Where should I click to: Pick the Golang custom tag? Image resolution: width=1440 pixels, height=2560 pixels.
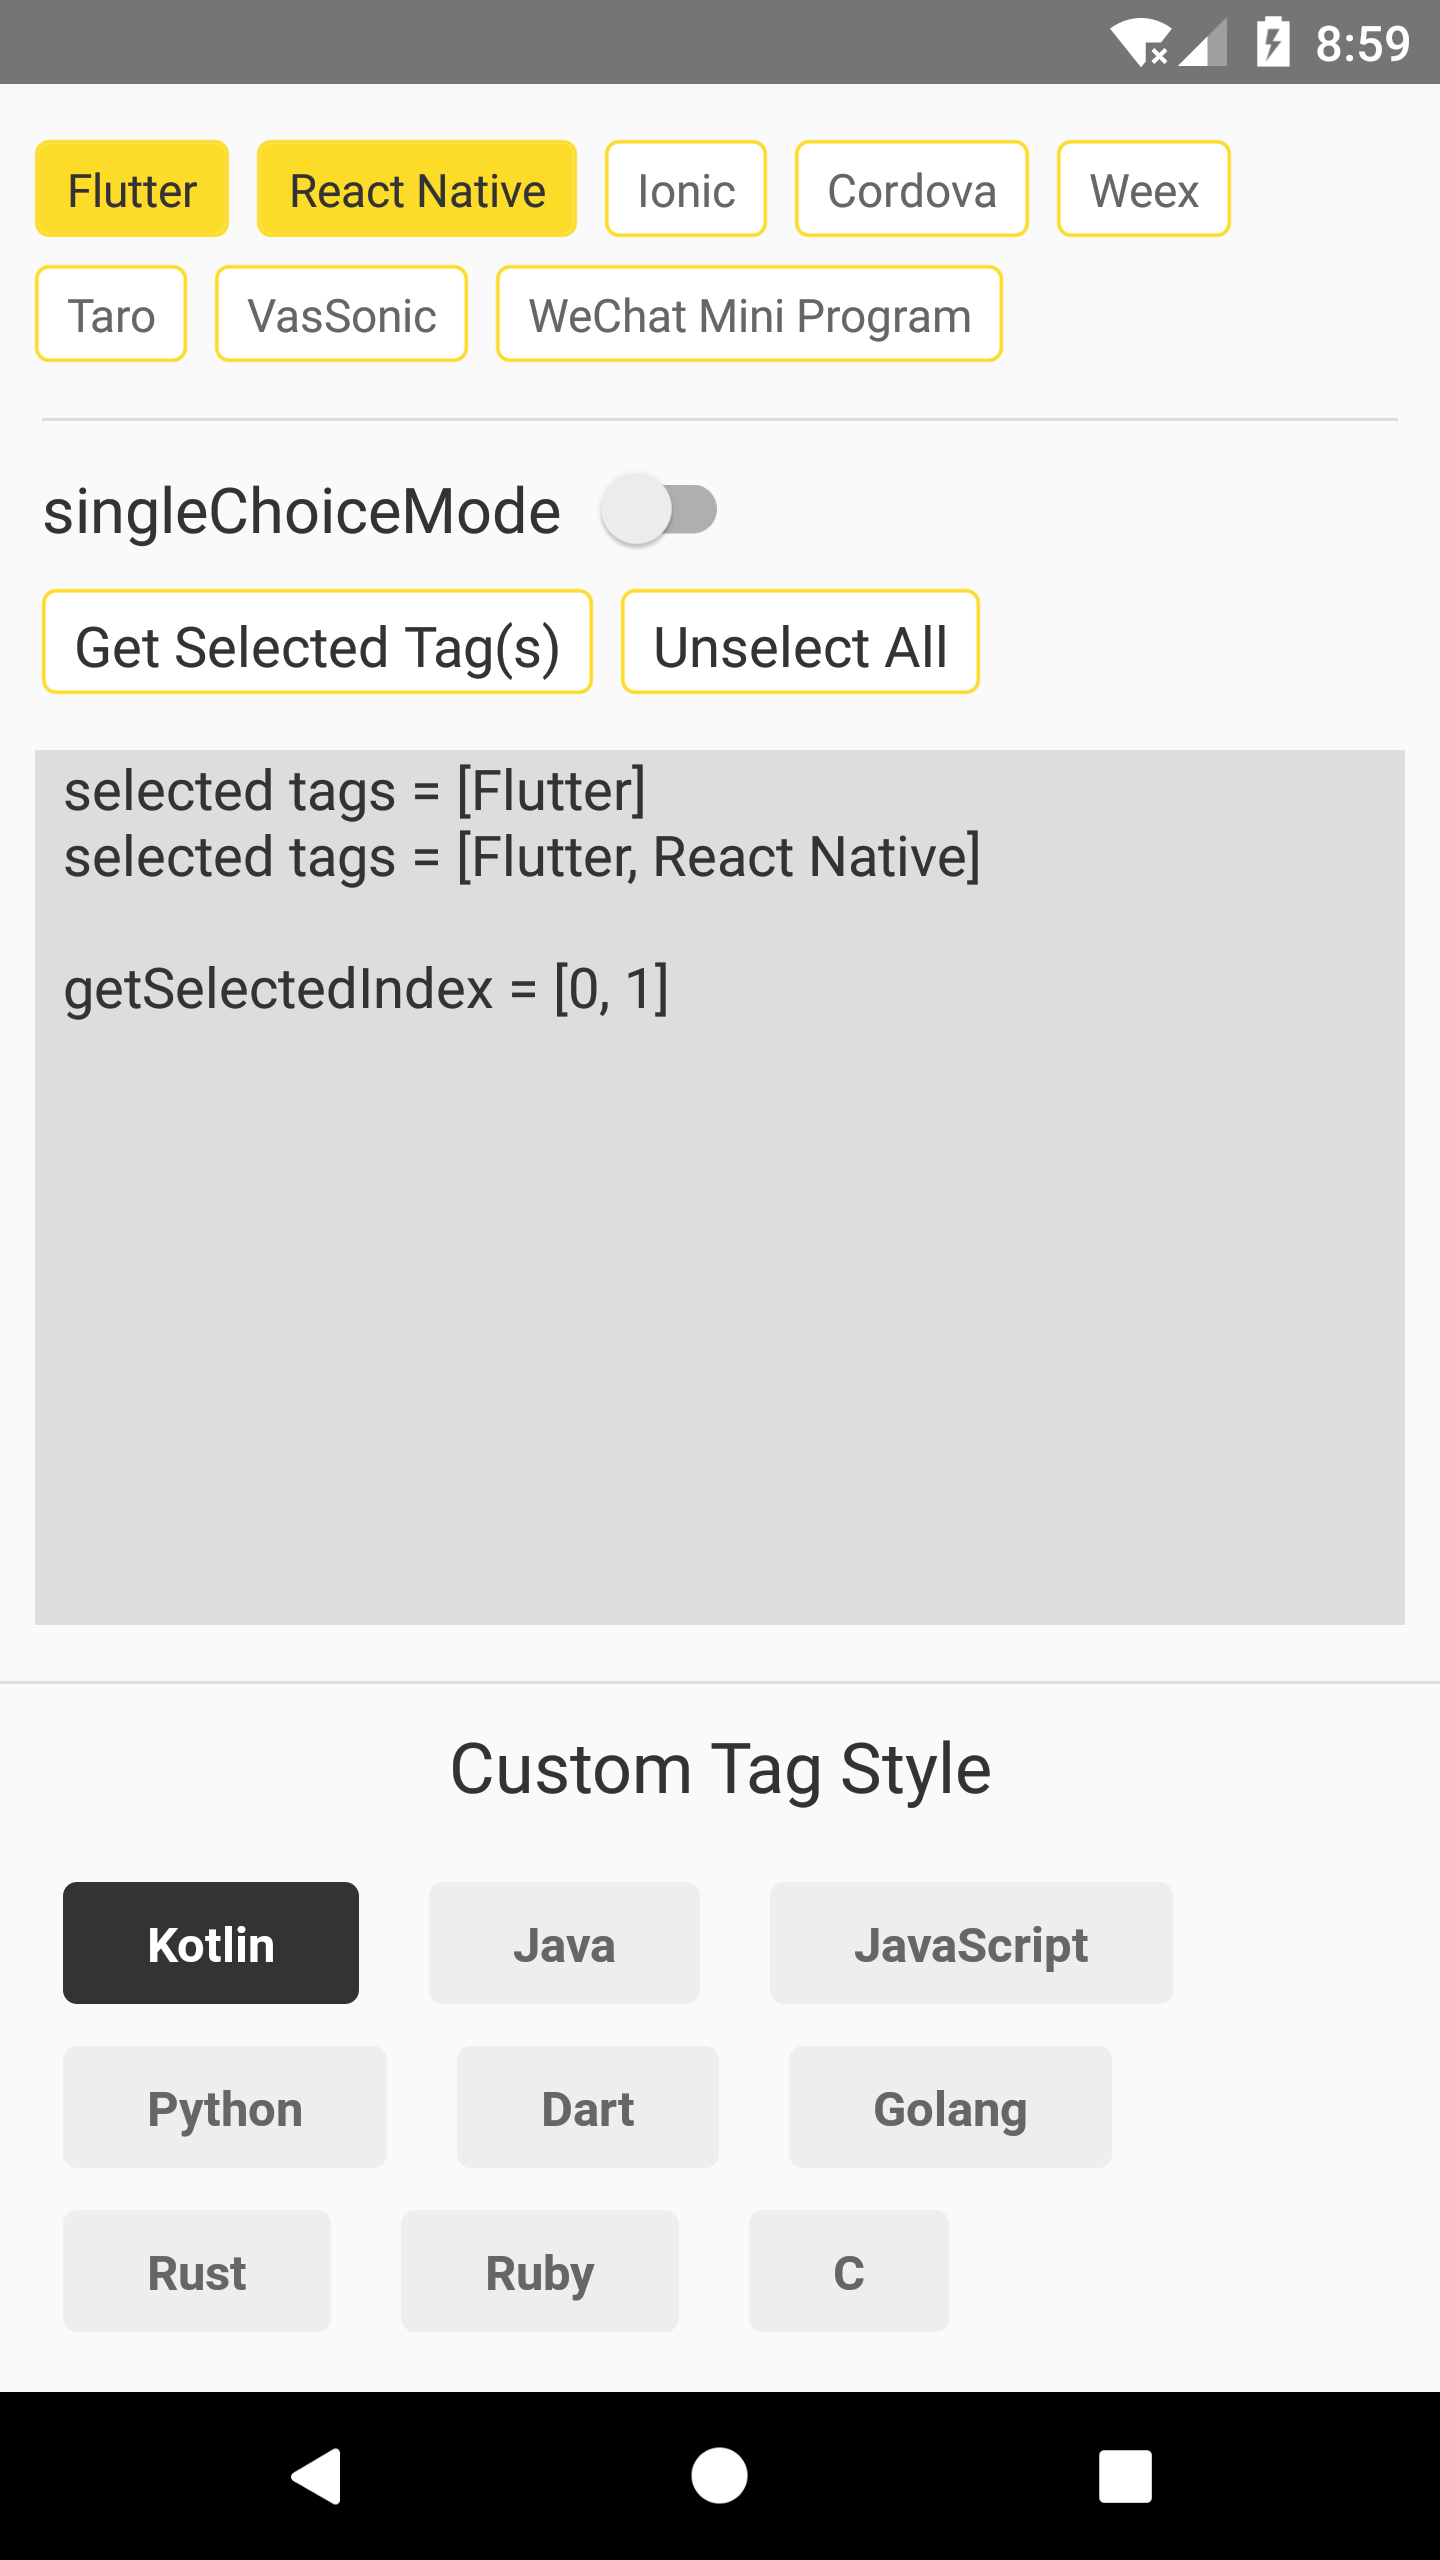pos(950,2108)
